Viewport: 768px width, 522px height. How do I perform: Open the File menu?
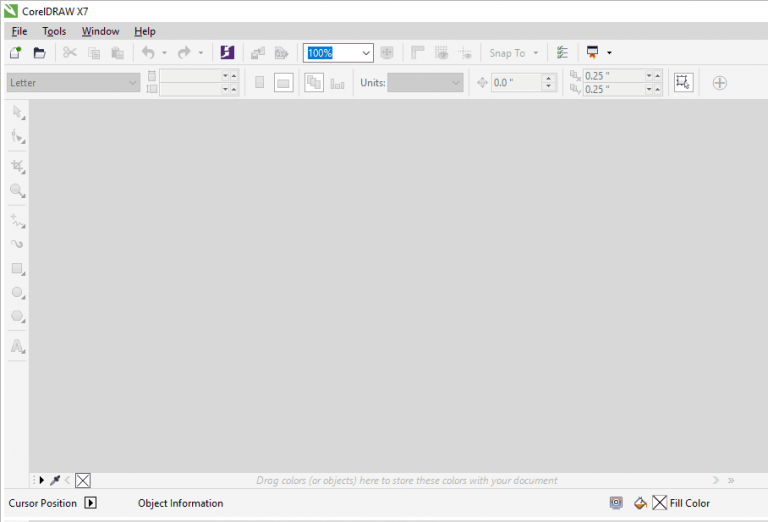coord(19,31)
